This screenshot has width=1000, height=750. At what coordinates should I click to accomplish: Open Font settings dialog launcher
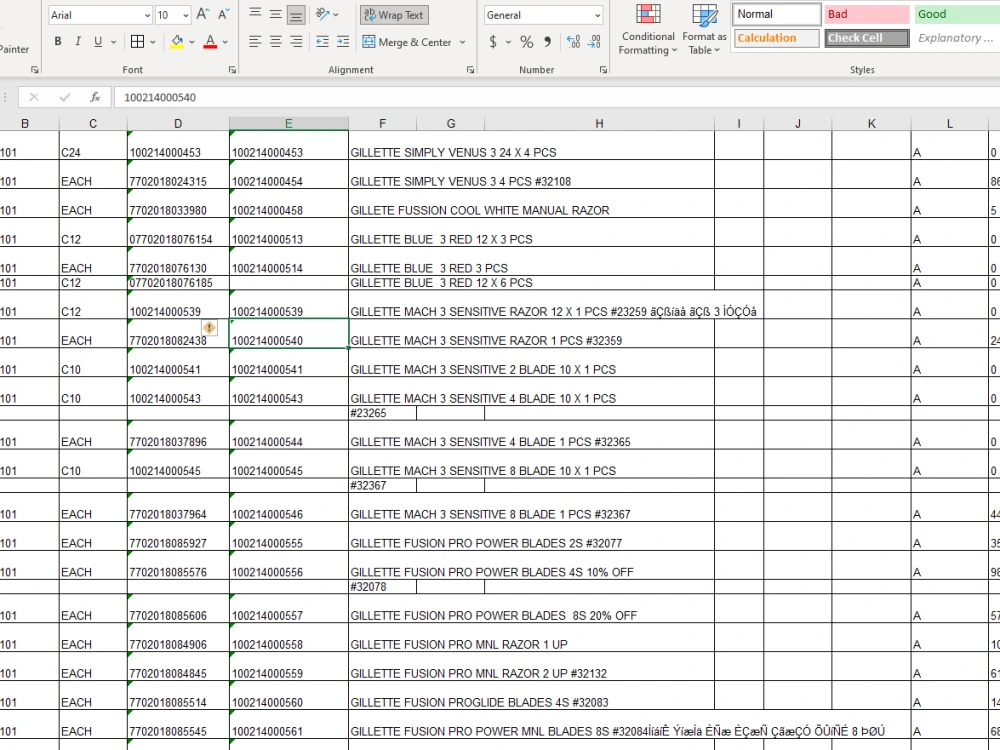232,70
